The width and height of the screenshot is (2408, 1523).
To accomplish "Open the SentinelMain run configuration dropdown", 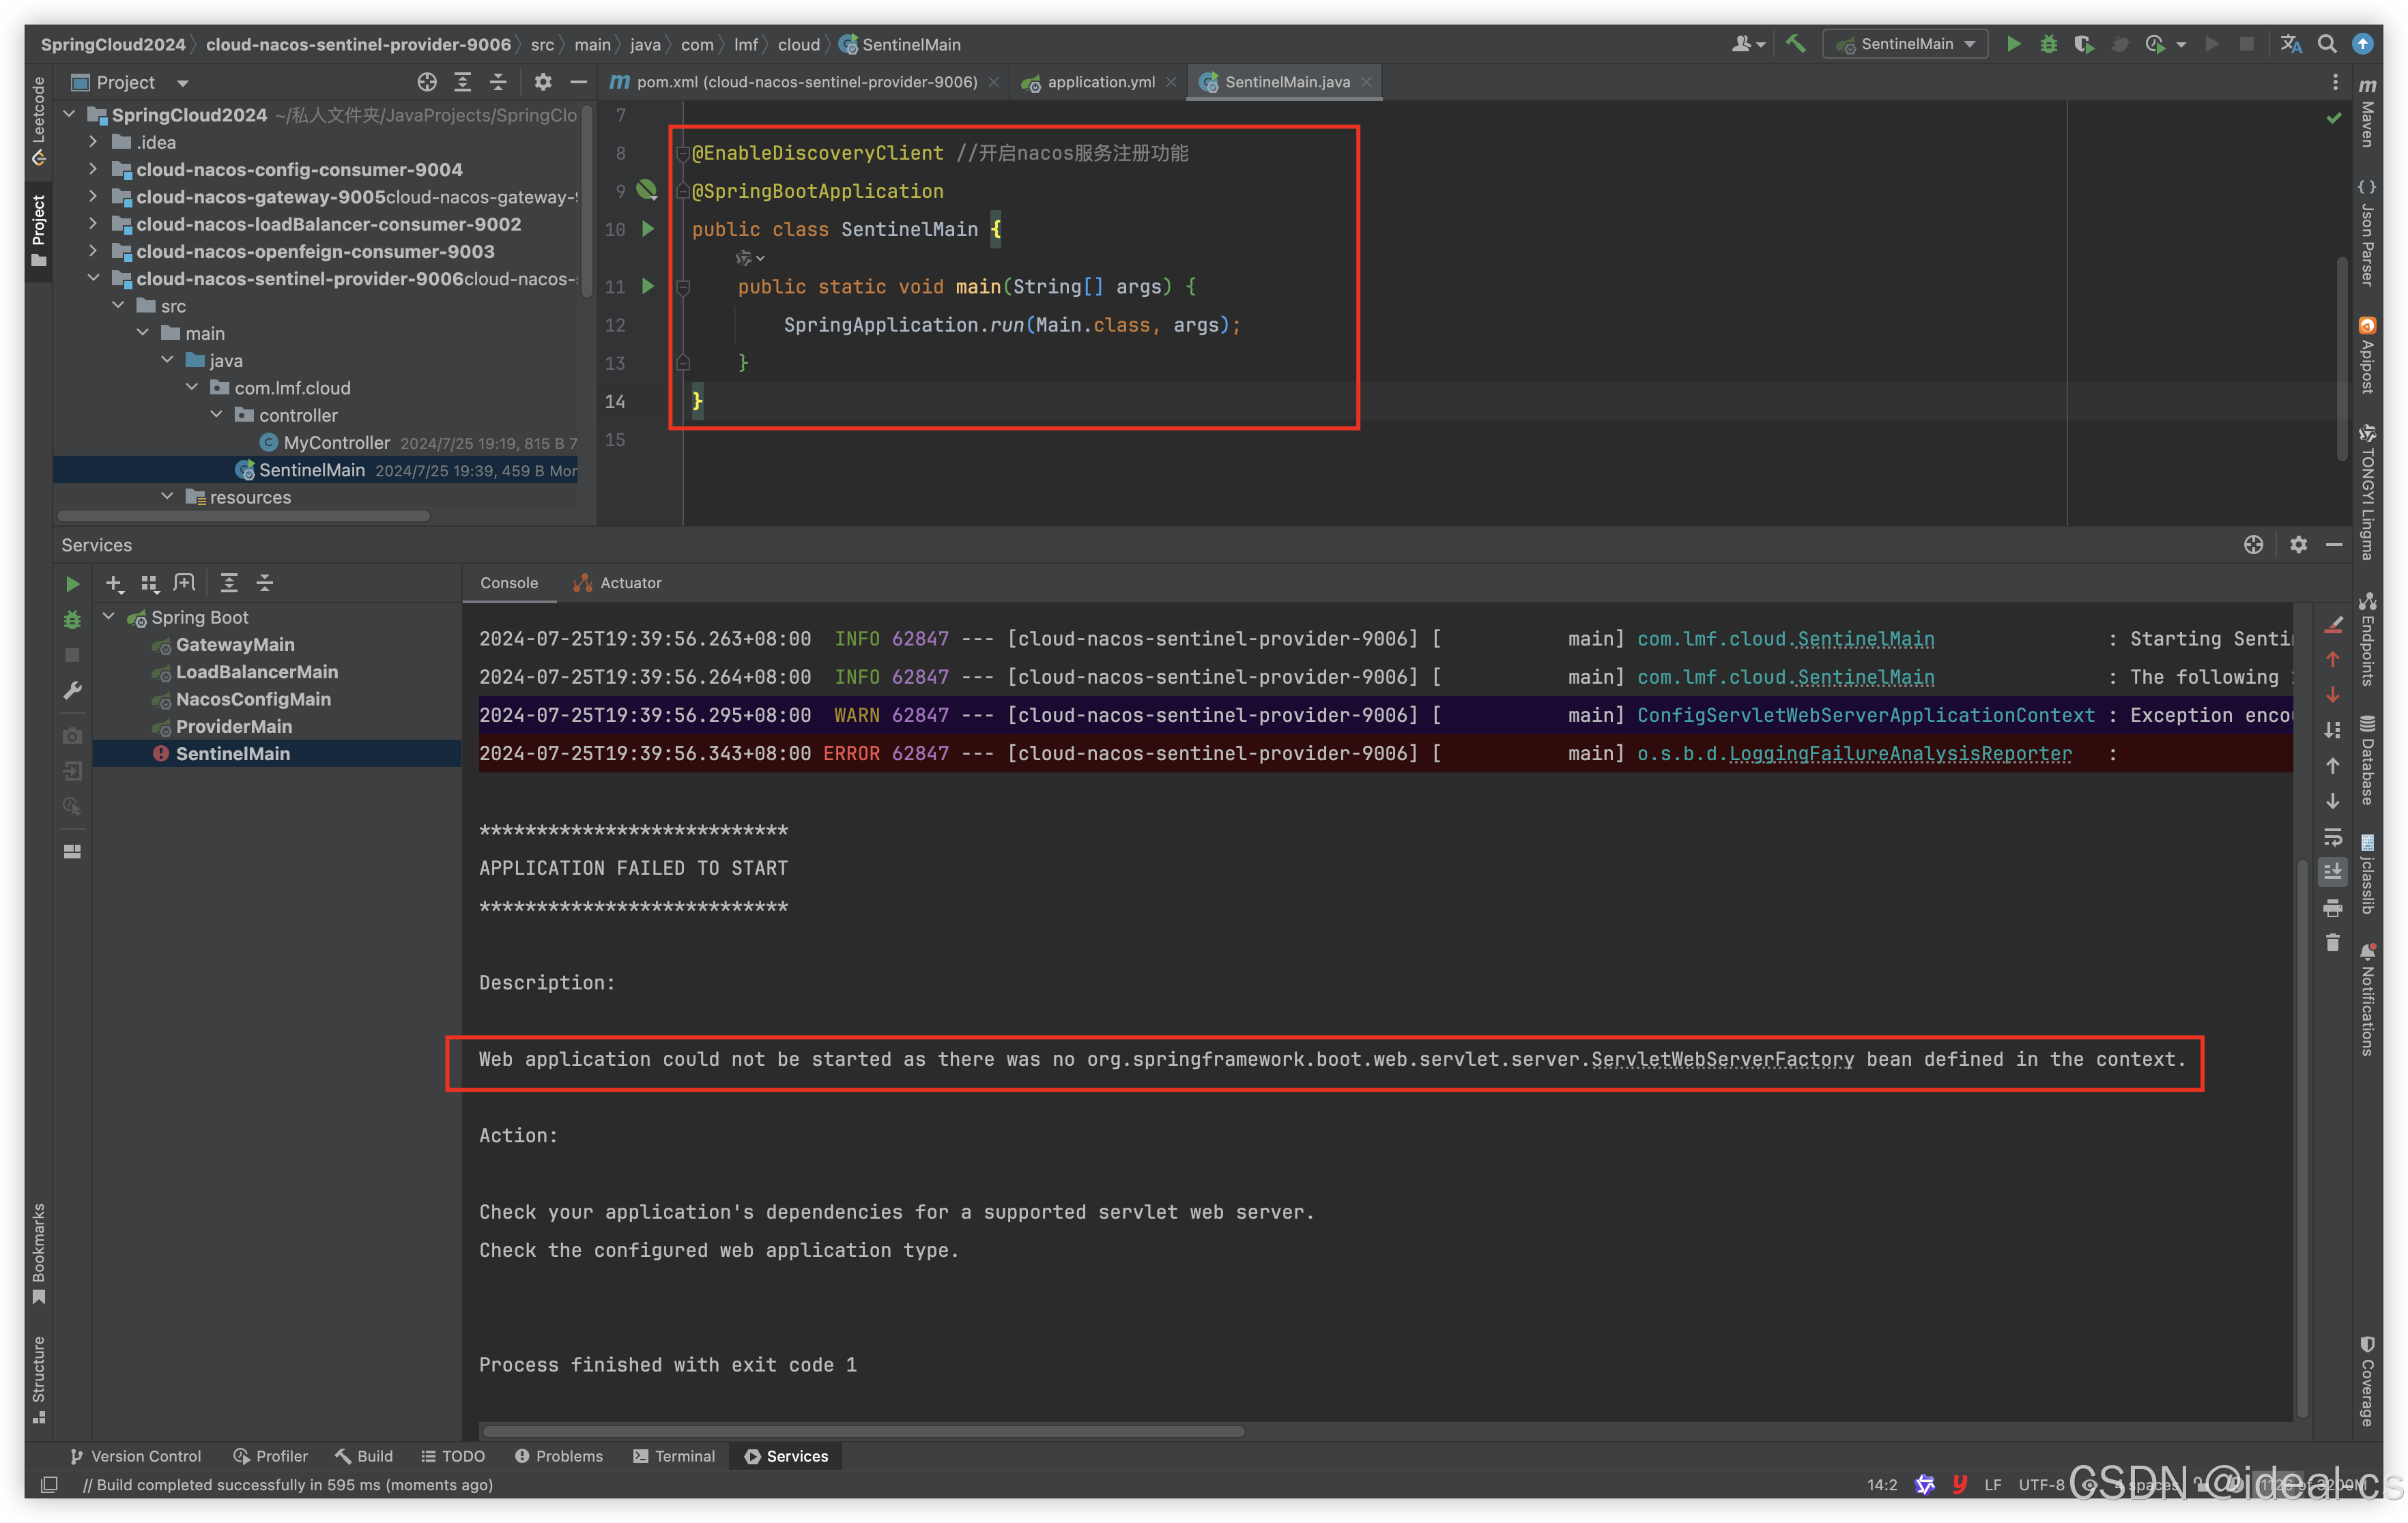I will (1905, 44).
